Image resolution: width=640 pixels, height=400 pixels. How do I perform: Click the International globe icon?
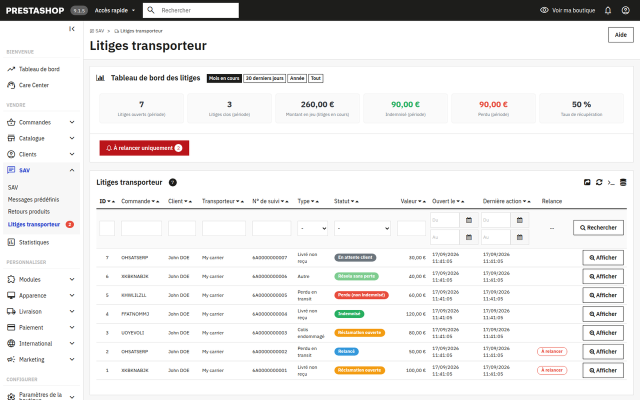[11, 343]
